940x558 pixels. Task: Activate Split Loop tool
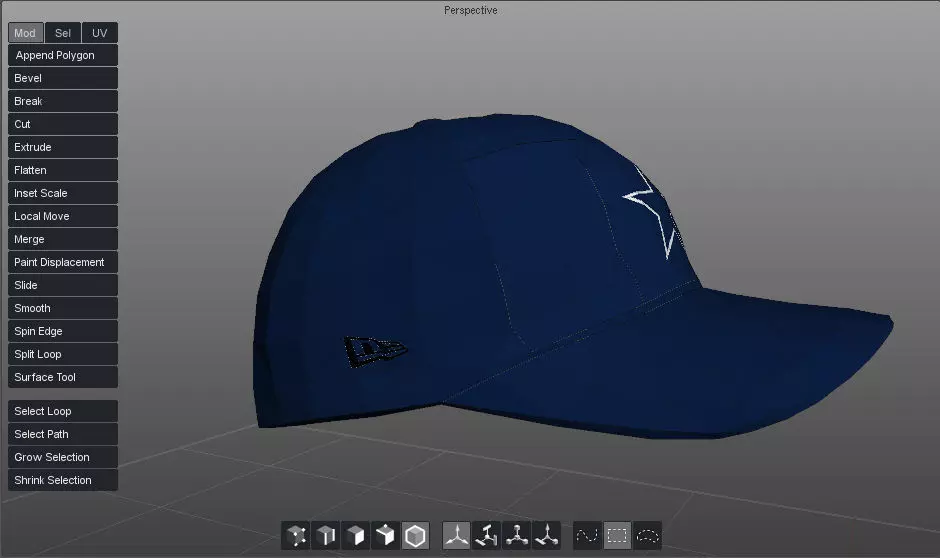pos(63,354)
